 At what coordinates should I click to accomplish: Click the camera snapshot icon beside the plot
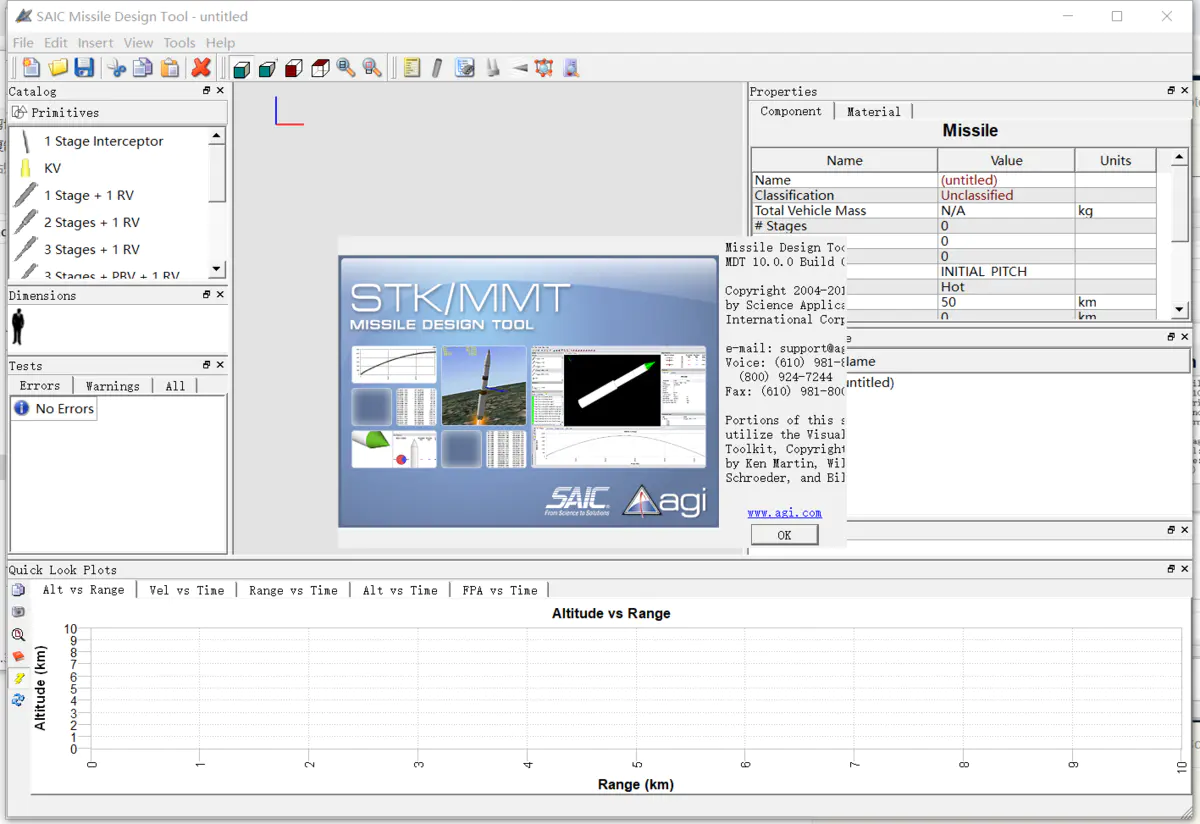18,611
